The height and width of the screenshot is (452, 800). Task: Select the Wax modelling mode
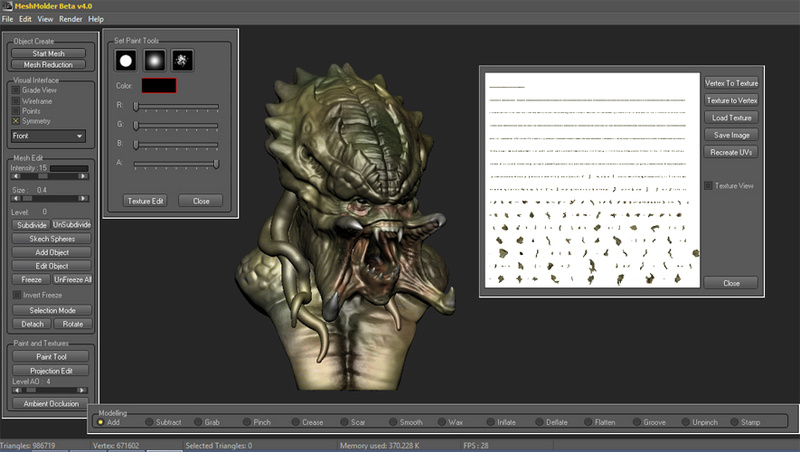pyautogui.click(x=442, y=422)
